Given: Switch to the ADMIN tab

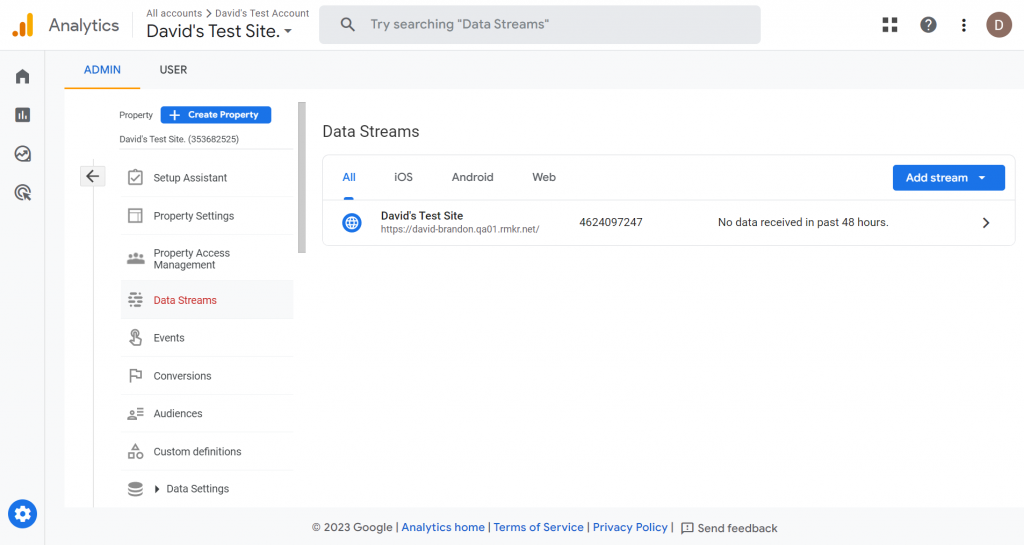Looking at the screenshot, I should (102, 70).
